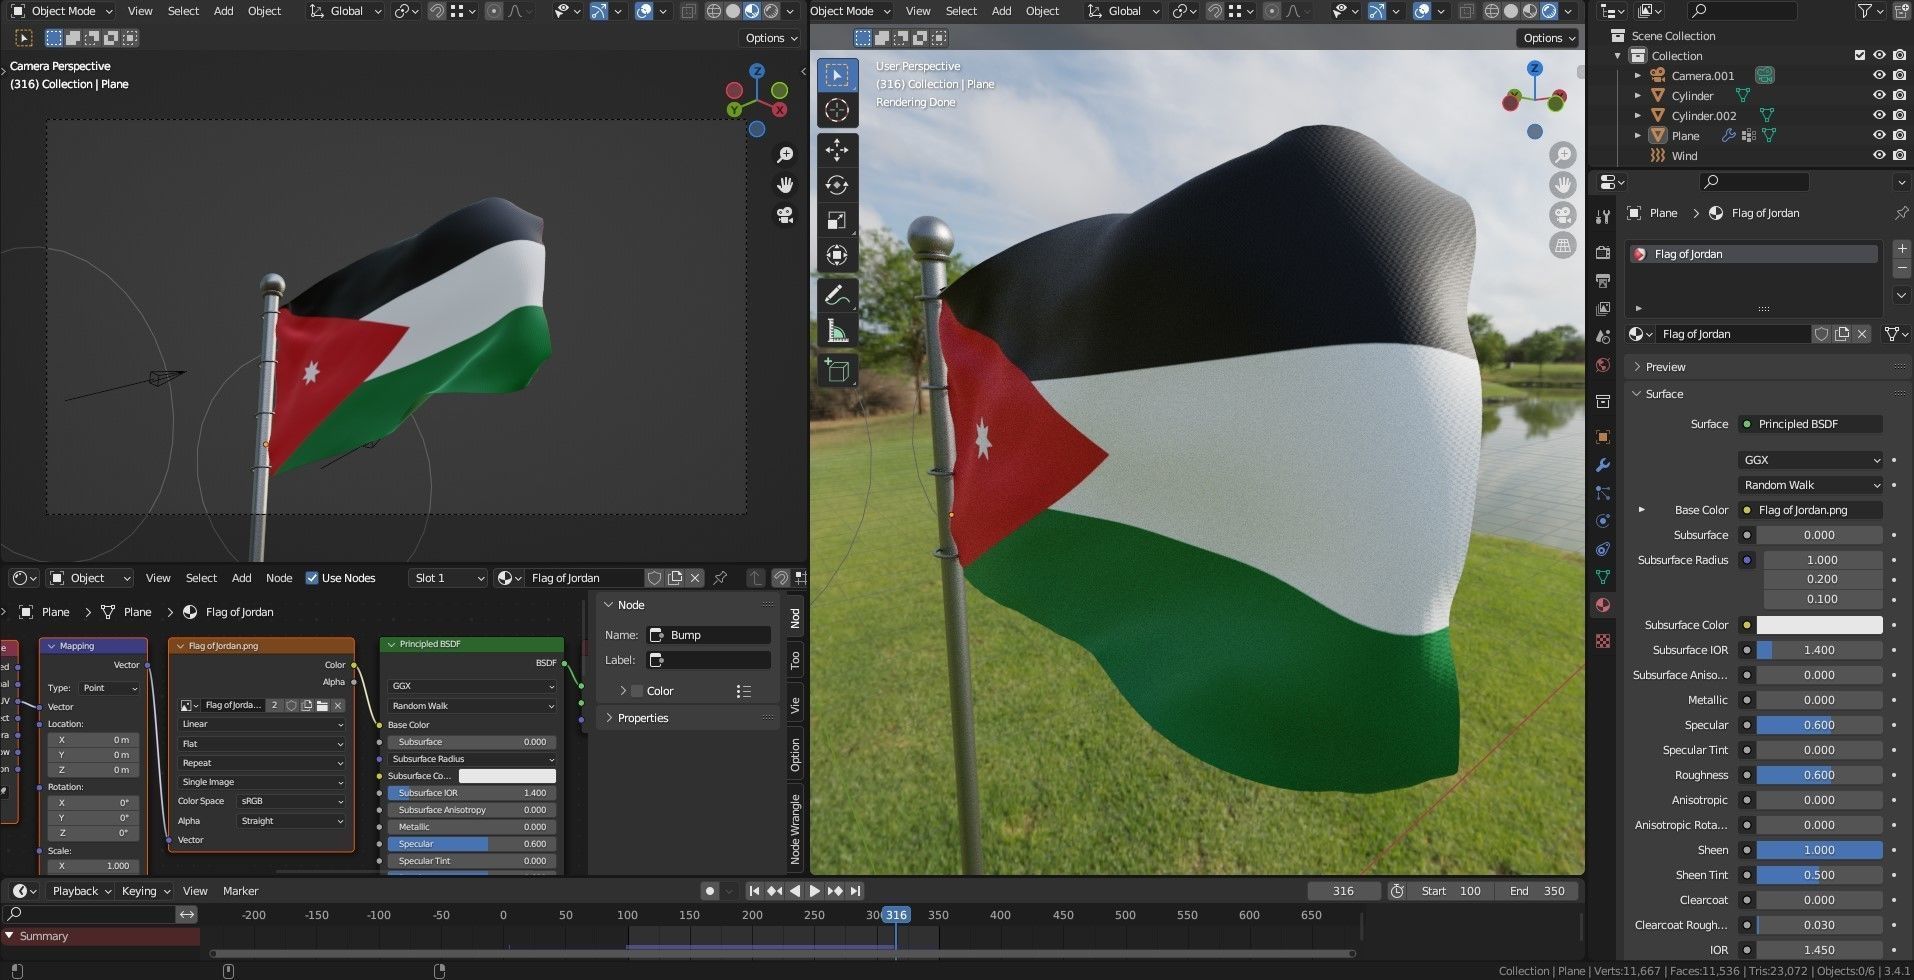1914x980 pixels.
Task: Click the zoom magnifier in right viewport
Action: coord(1562,155)
